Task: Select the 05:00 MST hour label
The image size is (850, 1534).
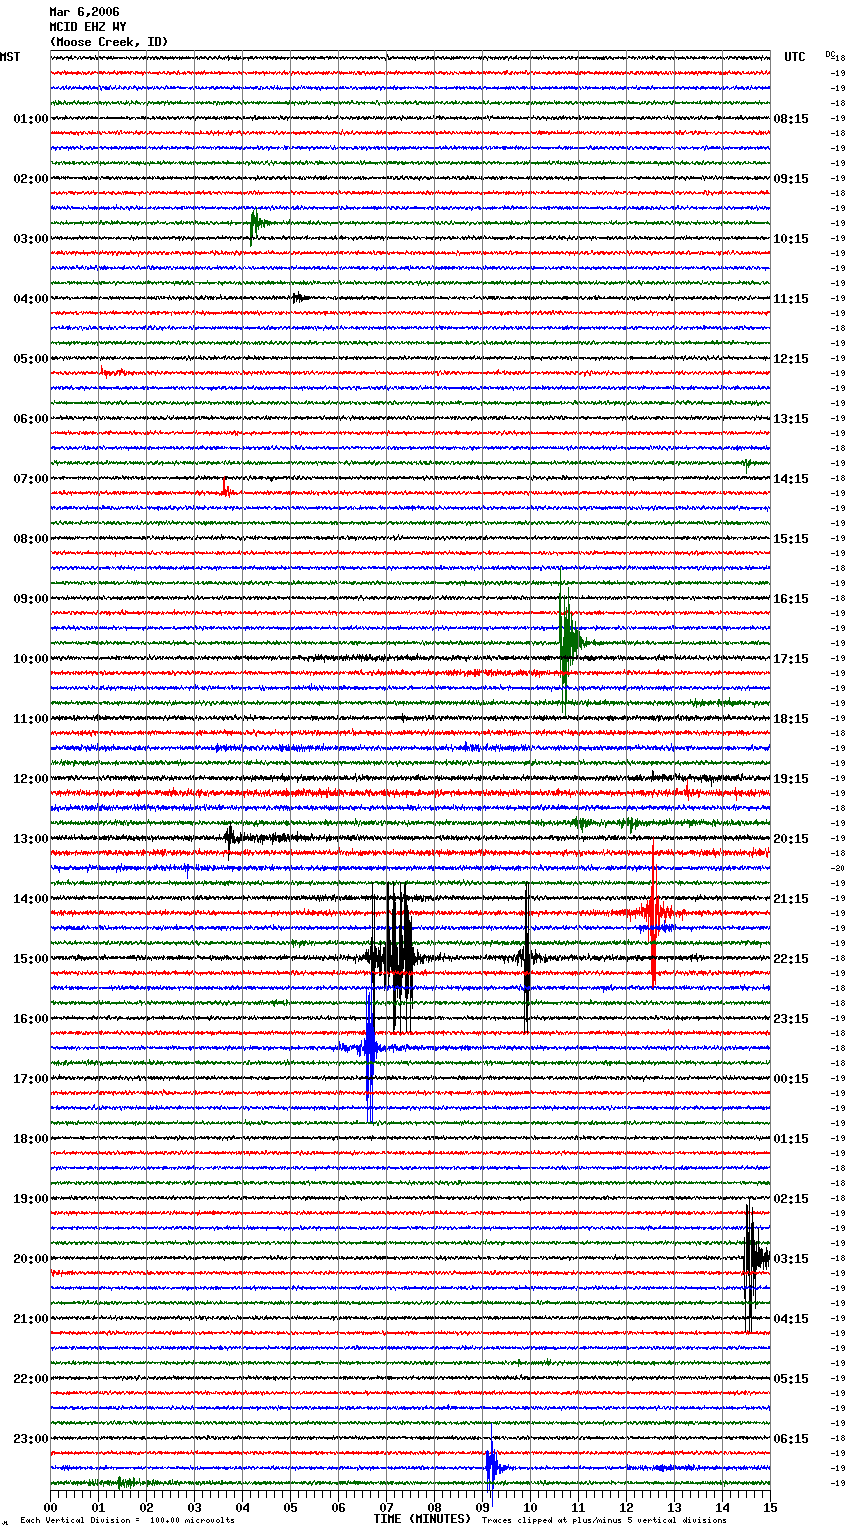Action: [31, 359]
